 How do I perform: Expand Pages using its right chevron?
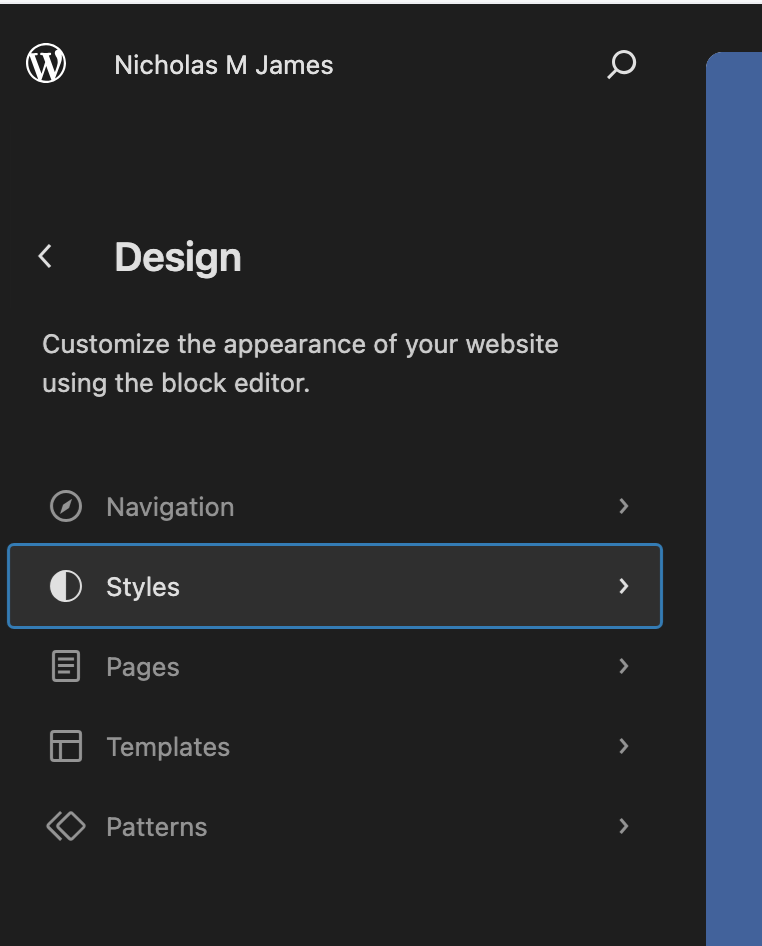(623, 666)
